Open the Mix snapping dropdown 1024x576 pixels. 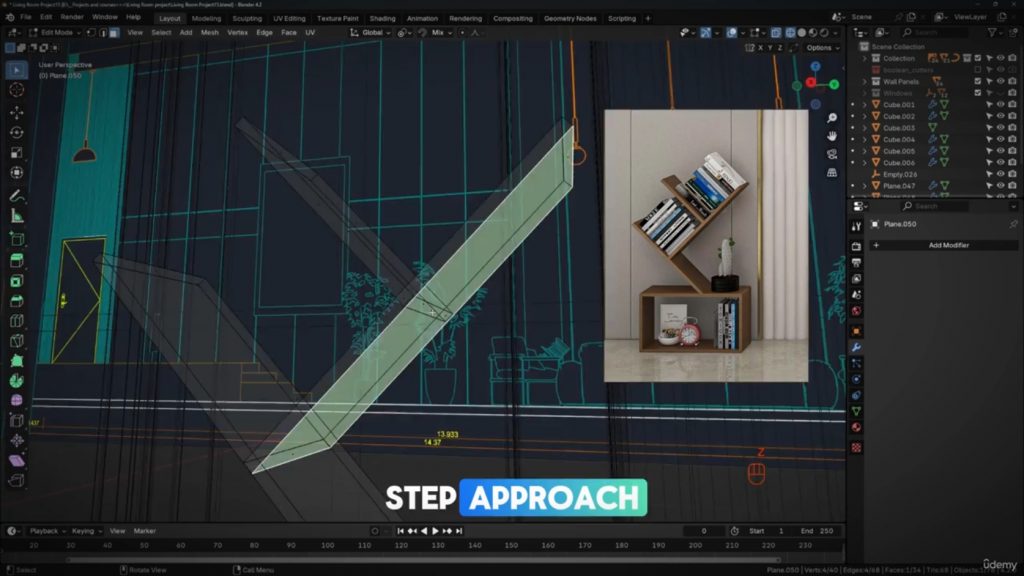(x=441, y=32)
